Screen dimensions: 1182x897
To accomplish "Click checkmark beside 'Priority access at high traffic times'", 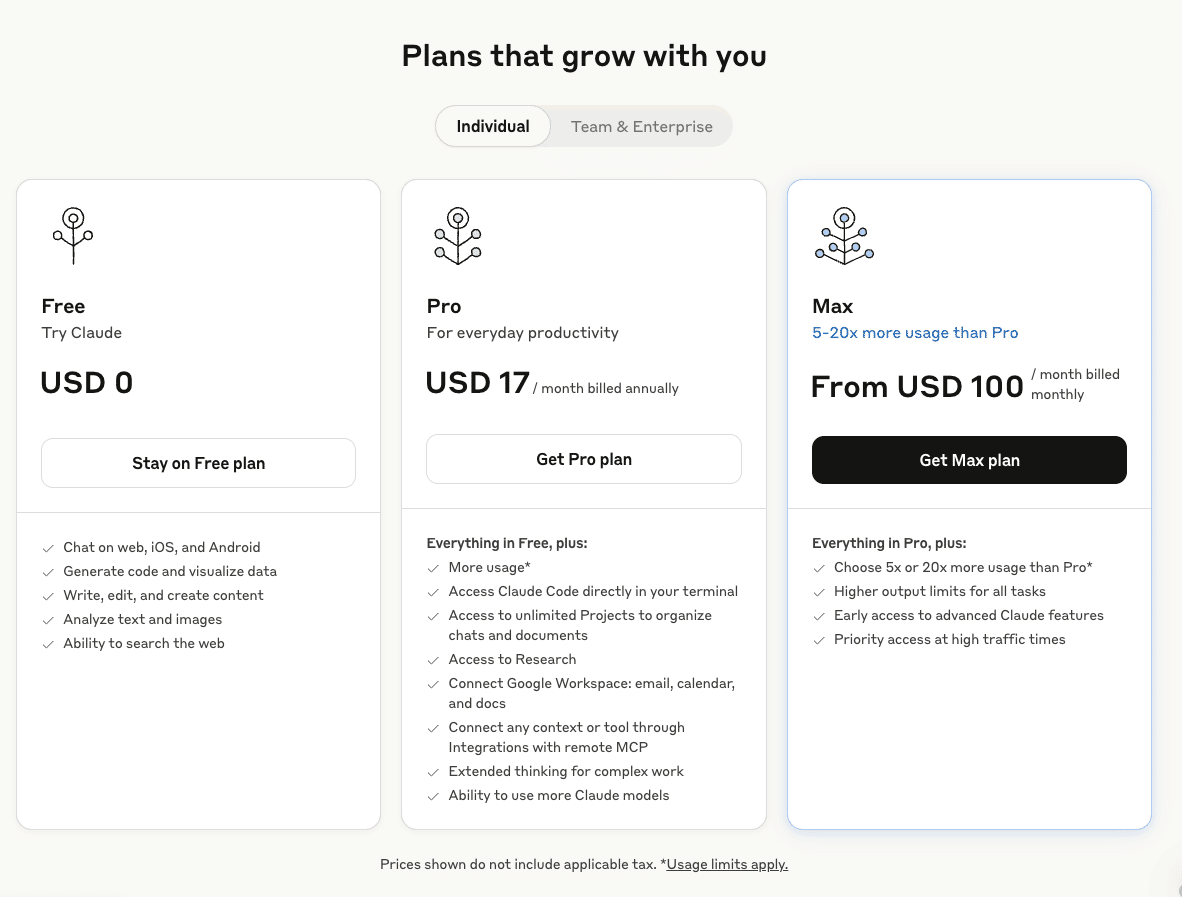I will pos(819,640).
